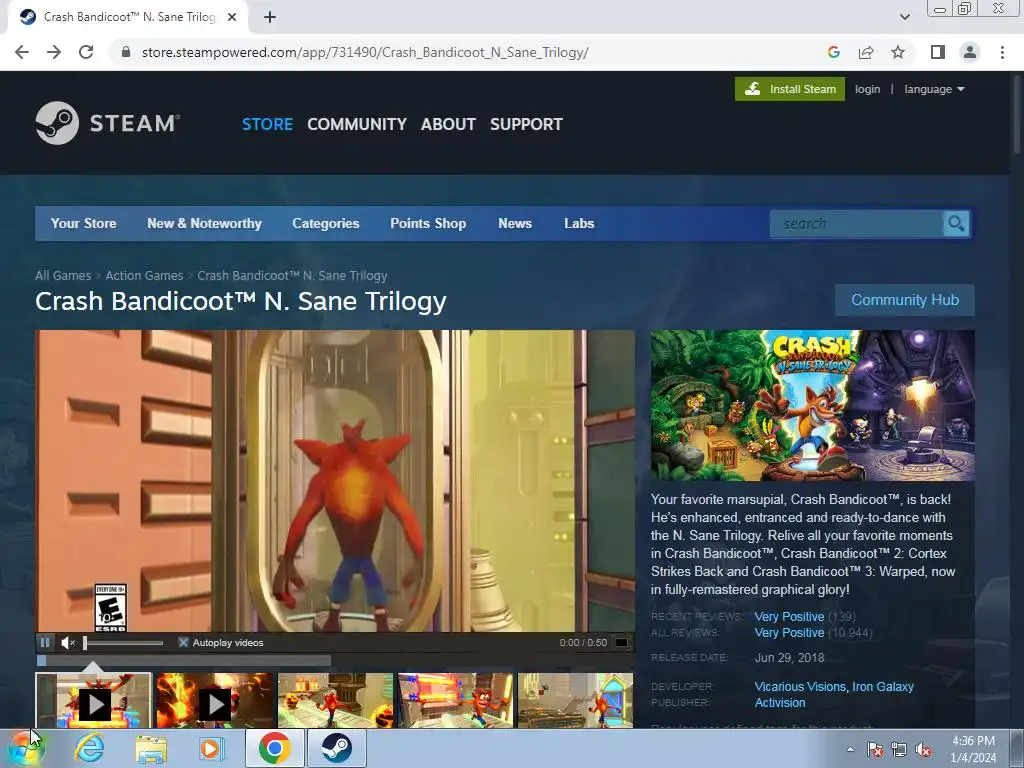Expand the tab search chevron in Chrome
Viewport: 1024px width, 768px height.
pos(904,17)
